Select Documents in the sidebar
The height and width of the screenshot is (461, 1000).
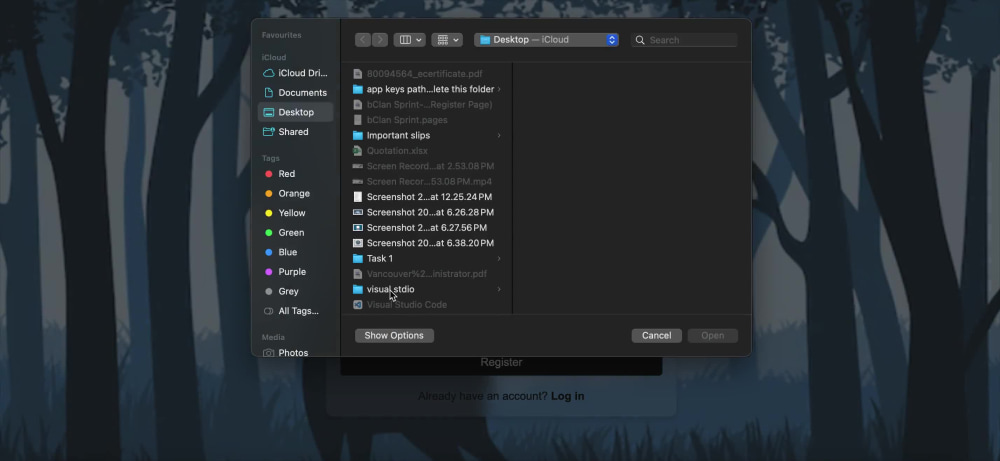click(x=295, y=92)
